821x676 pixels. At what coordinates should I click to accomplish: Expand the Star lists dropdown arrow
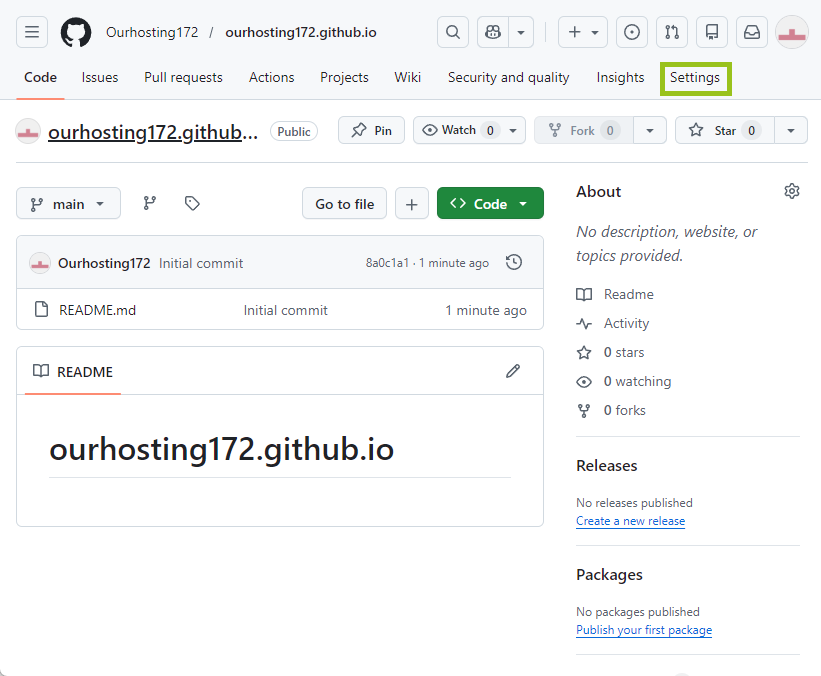coord(791,130)
